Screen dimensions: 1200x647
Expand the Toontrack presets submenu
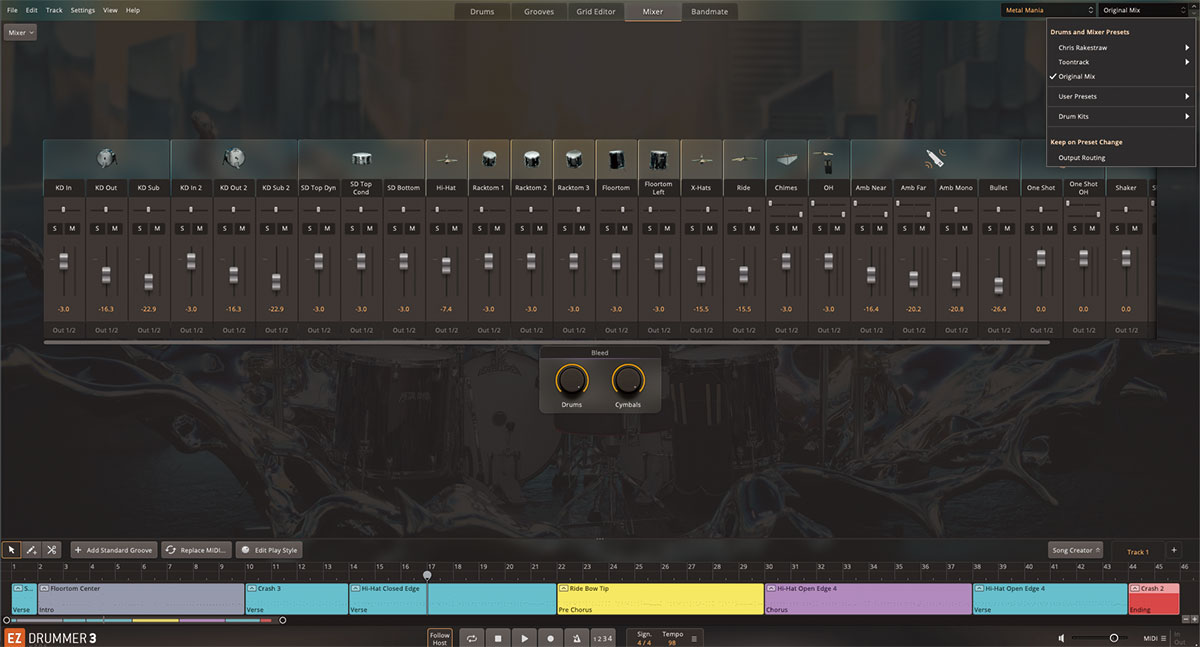click(1121, 62)
